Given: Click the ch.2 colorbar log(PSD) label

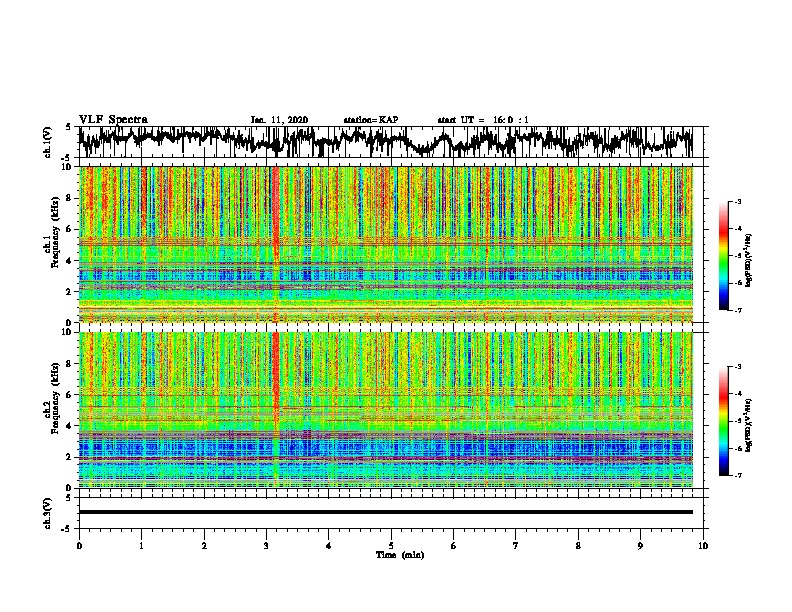Looking at the screenshot, I should tap(749, 425).
